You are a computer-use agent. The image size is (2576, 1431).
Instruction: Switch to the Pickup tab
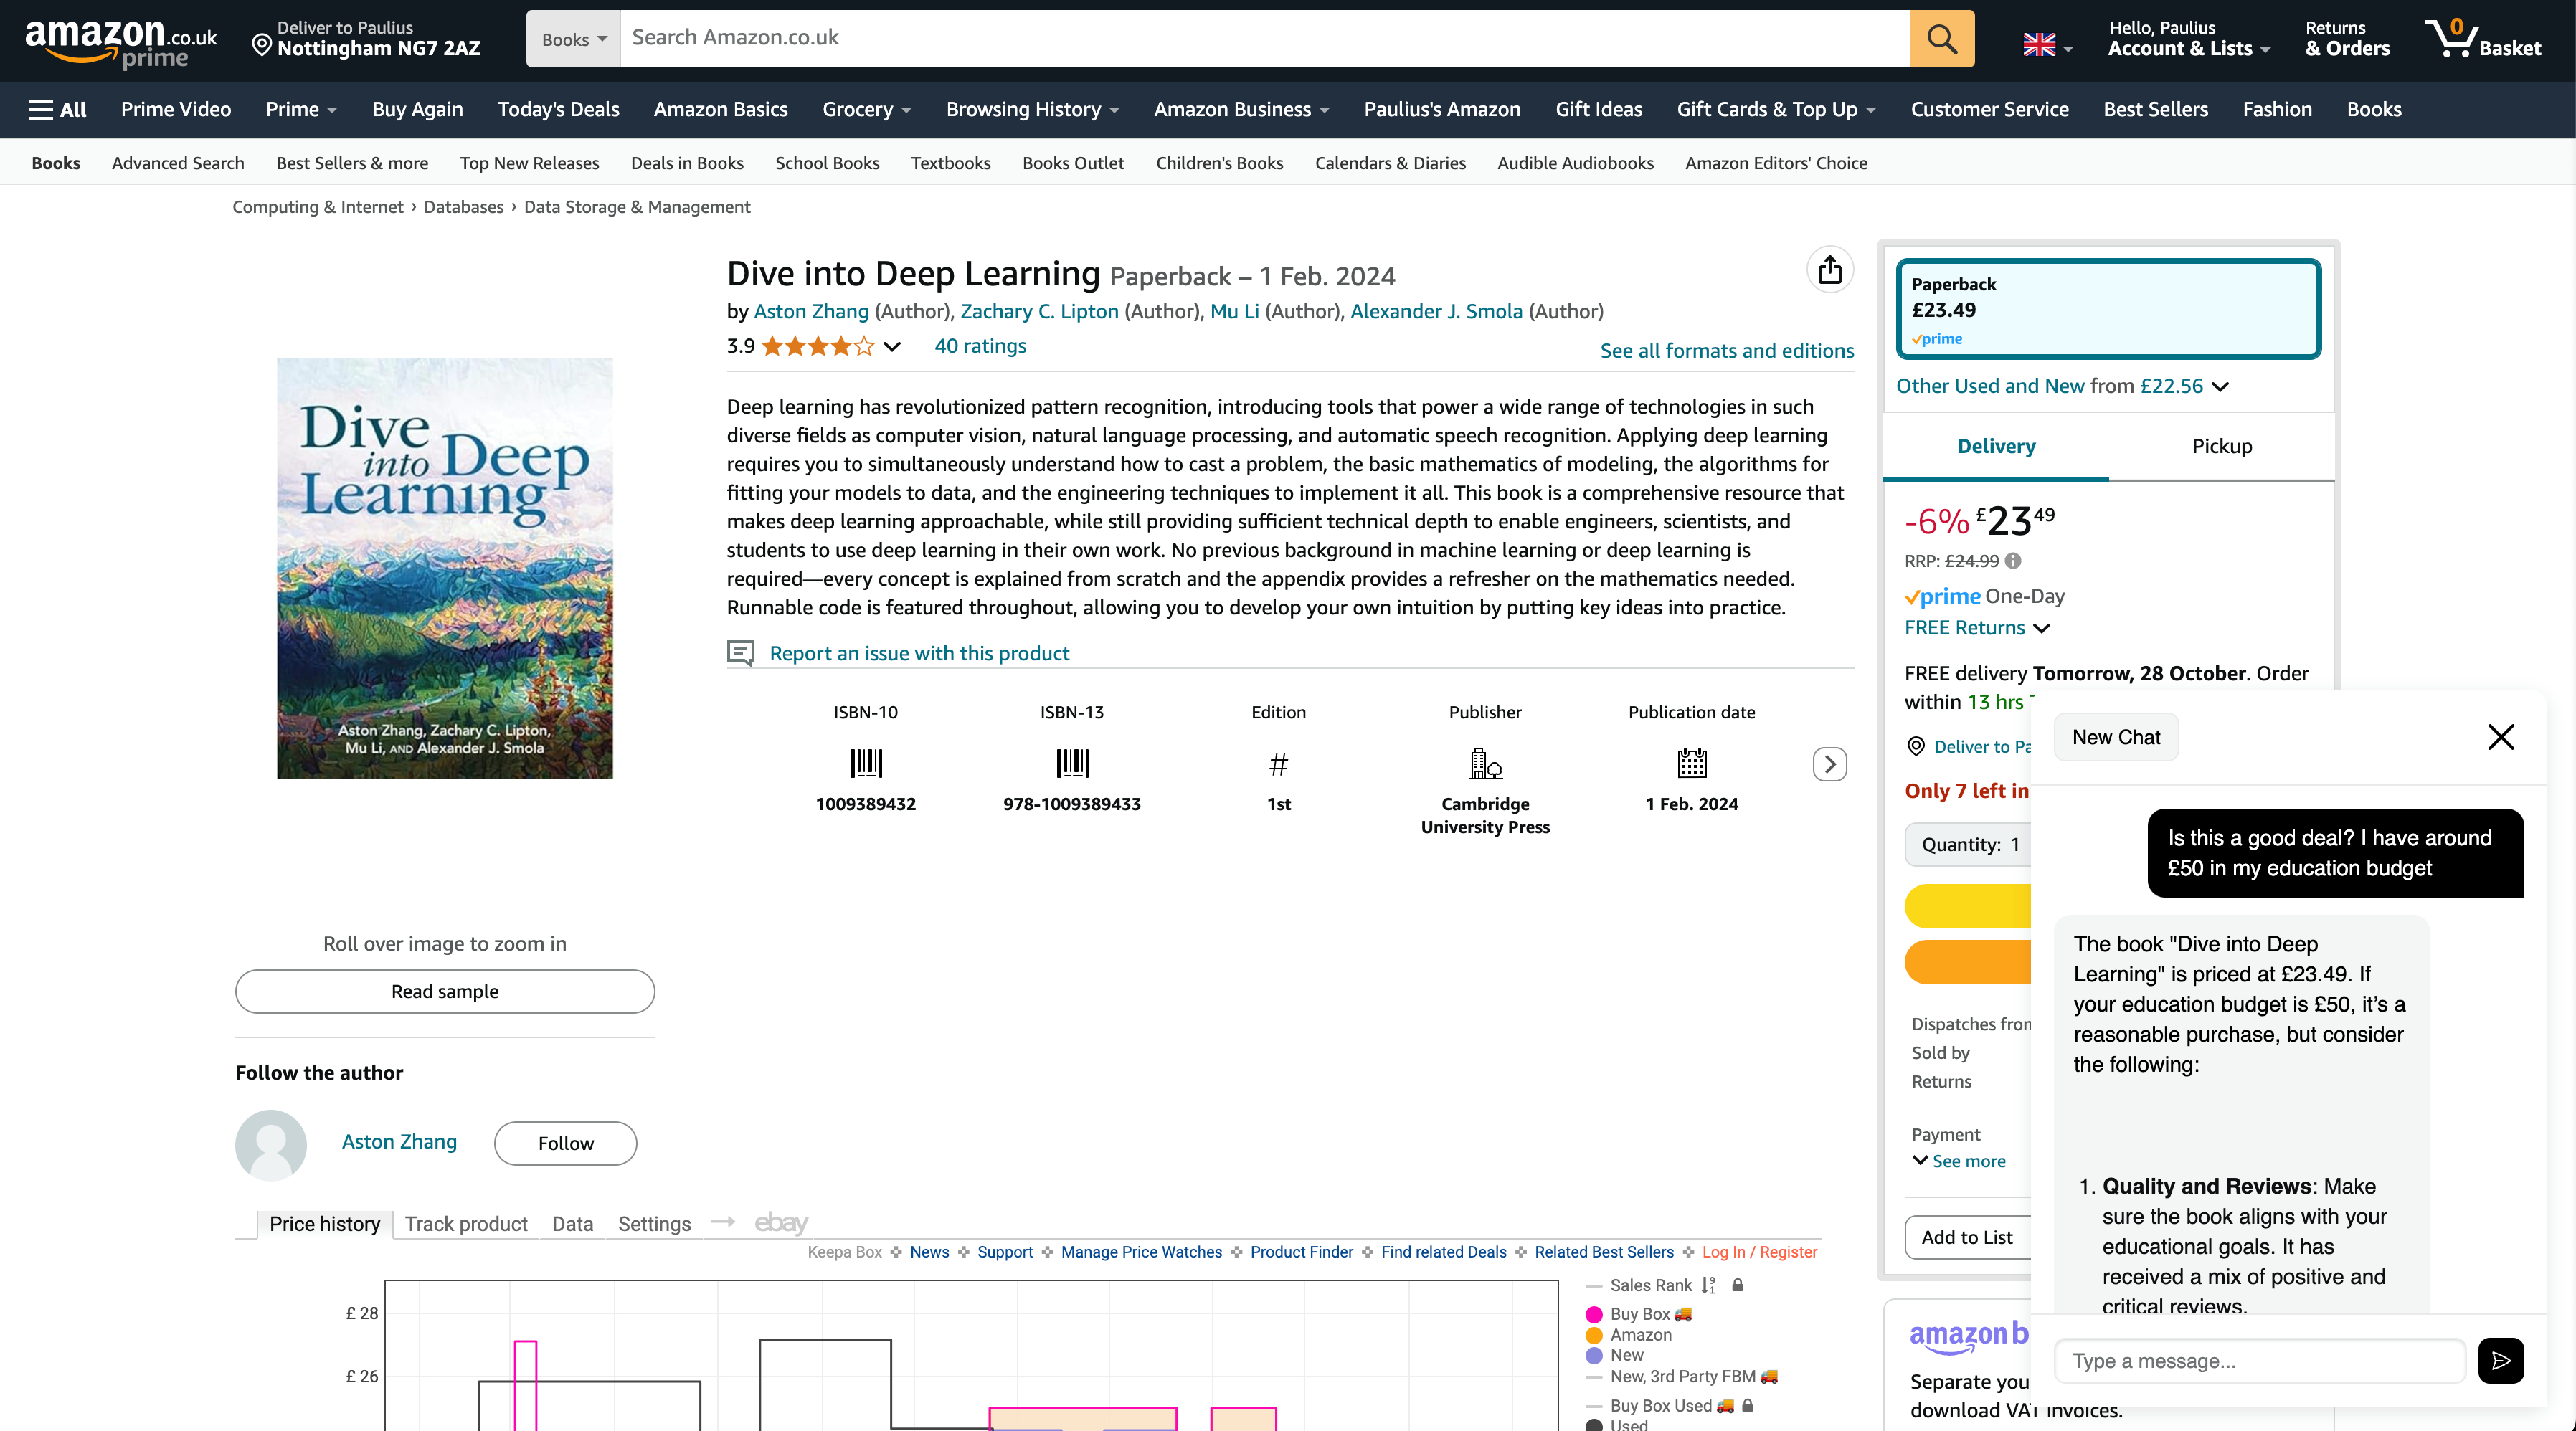(x=2221, y=446)
